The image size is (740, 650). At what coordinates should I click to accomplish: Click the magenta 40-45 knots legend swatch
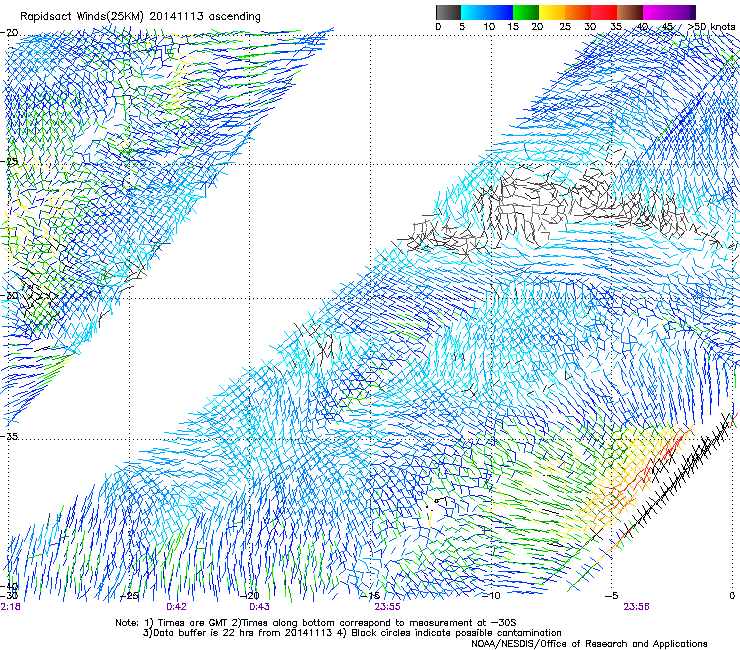pyautogui.click(x=656, y=12)
